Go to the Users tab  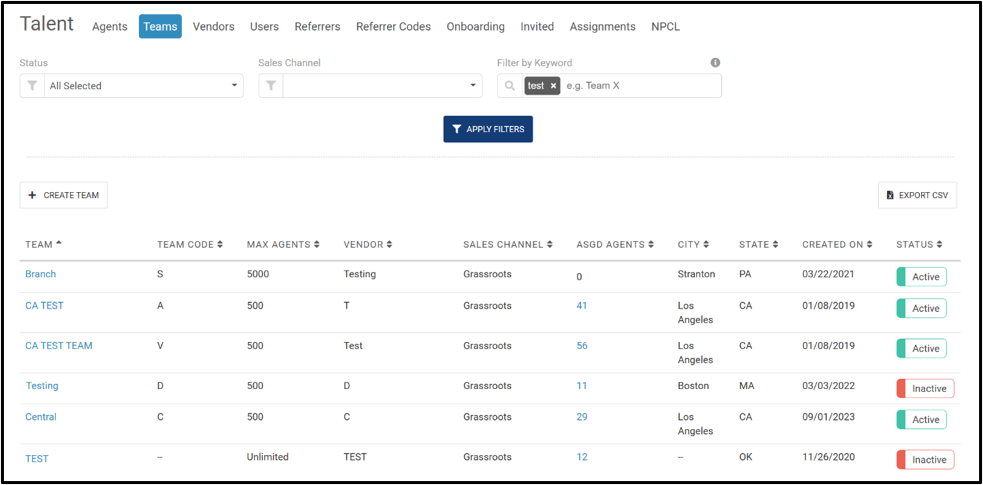265,26
